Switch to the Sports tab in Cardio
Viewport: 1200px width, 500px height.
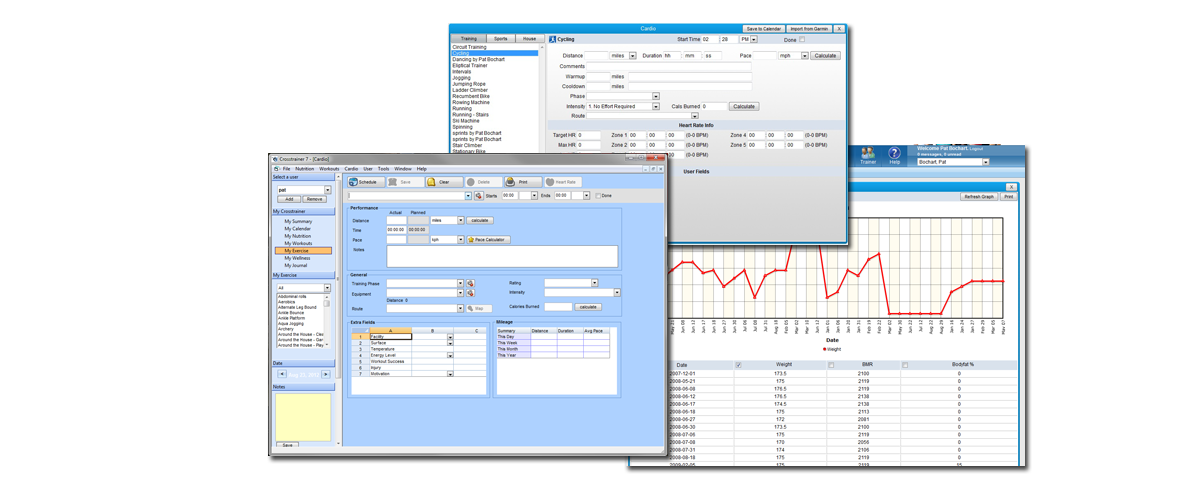[x=501, y=39]
